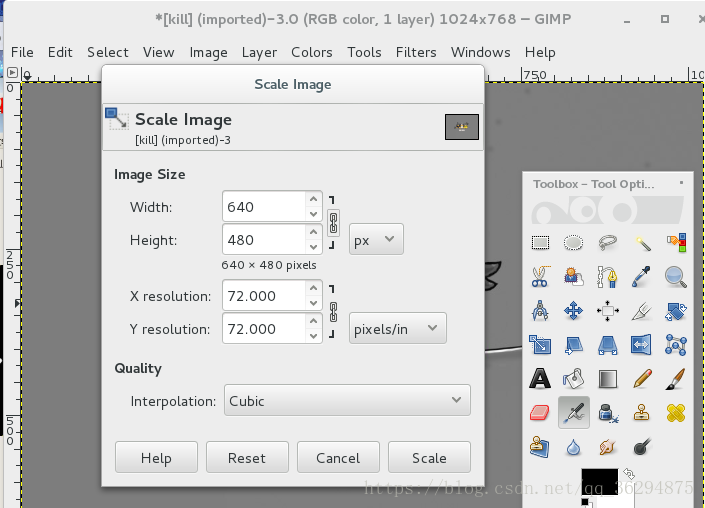Click the Help button in Scale Image dialog
The image size is (705, 508).
pyautogui.click(x=156, y=457)
